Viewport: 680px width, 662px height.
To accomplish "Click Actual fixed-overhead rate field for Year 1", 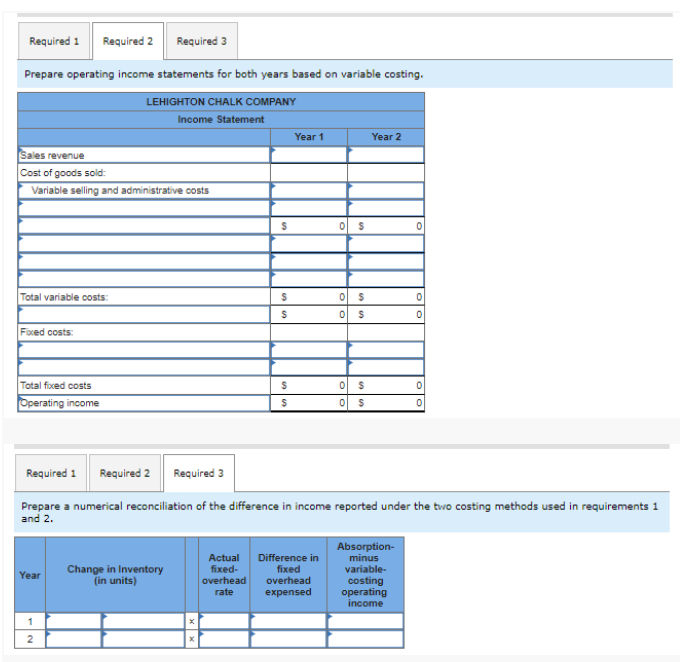I will (224, 621).
